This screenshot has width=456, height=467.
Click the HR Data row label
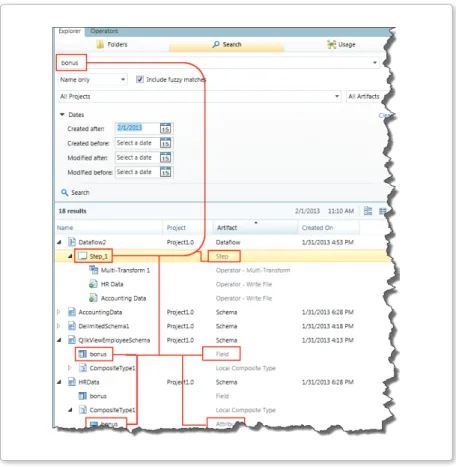point(112,284)
